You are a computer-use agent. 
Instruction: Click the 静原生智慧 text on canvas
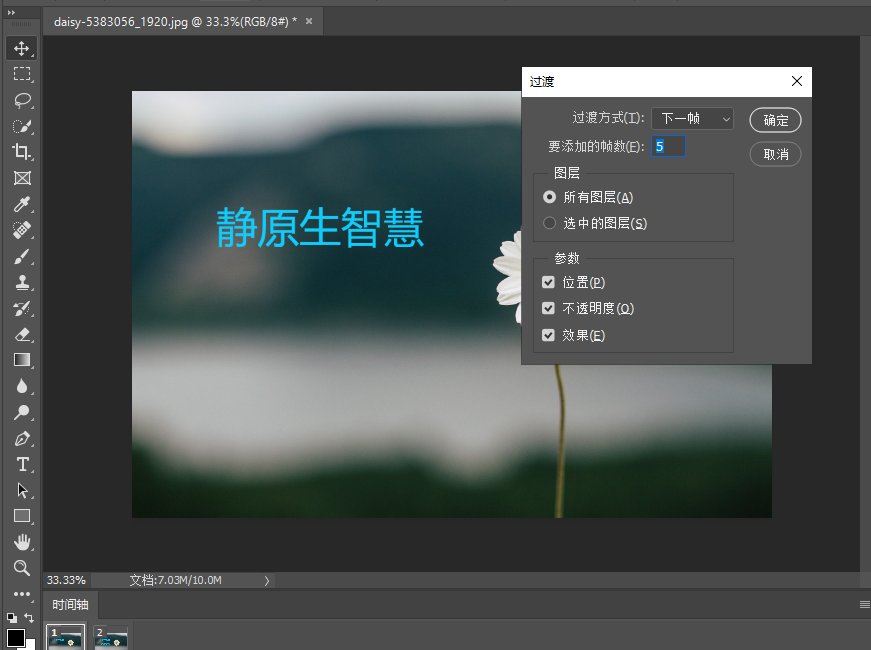[320, 227]
